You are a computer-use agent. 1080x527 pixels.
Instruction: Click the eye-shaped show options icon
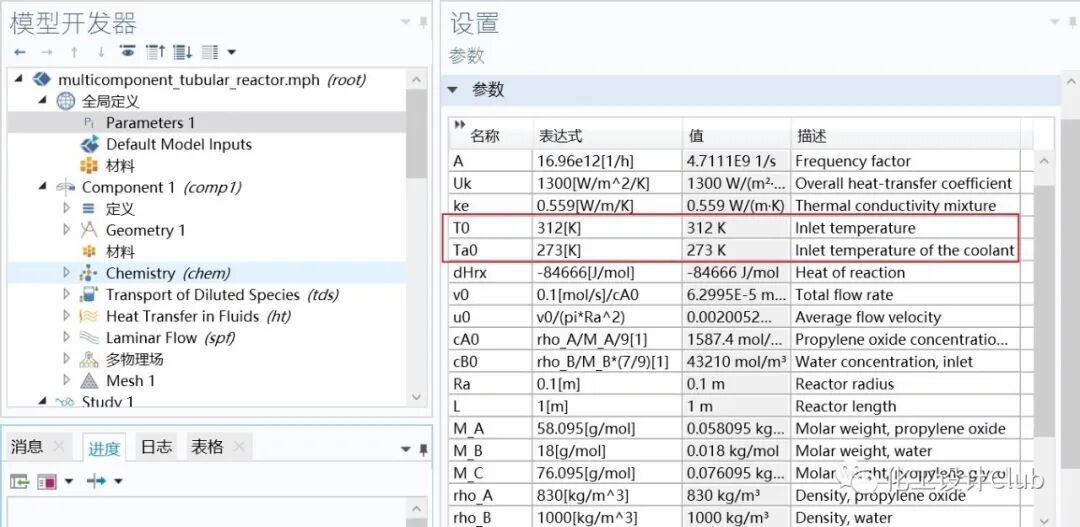[x=127, y=52]
